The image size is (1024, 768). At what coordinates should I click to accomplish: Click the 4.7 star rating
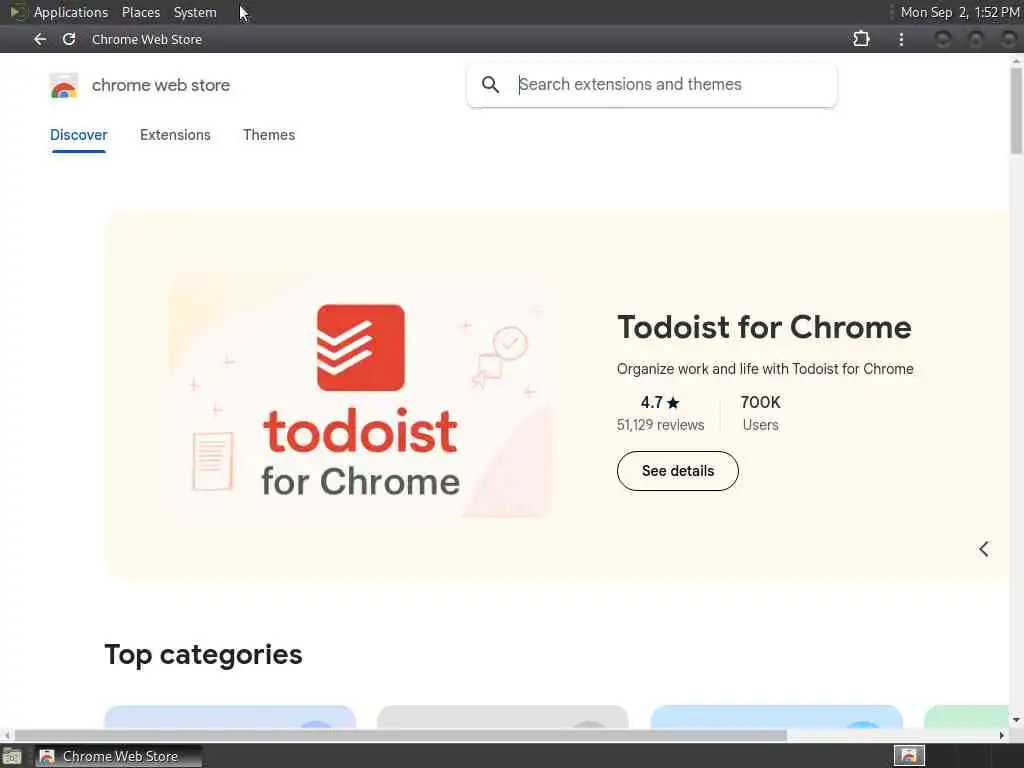pyautogui.click(x=660, y=402)
